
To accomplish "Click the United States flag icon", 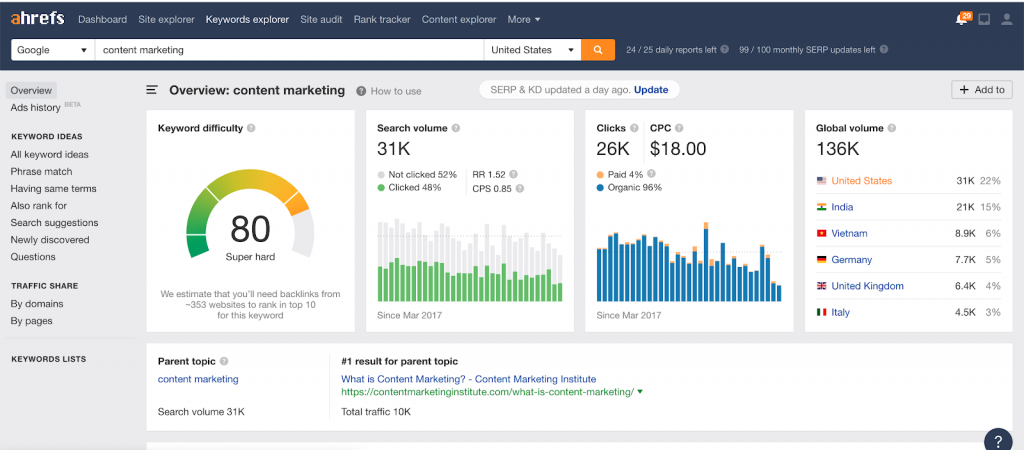I will [x=822, y=181].
